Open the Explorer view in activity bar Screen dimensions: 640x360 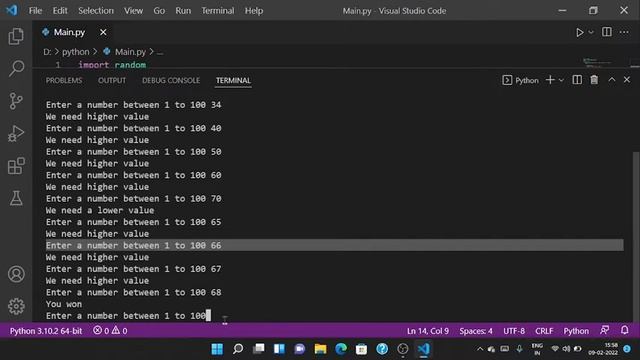[x=16, y=36]
